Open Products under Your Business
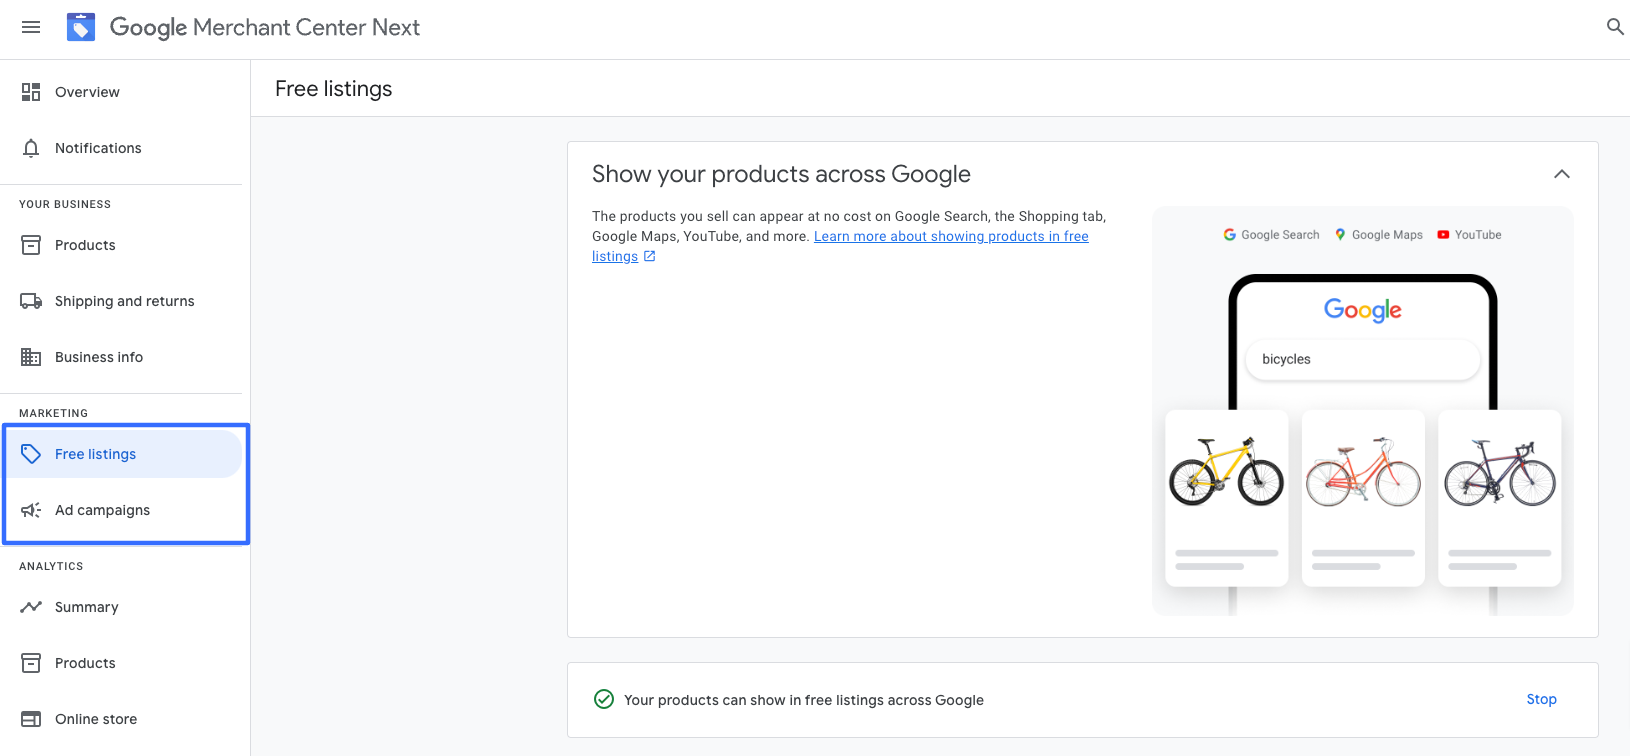Screen dimensions: 1630x756 pyautogui.click(x=85, y=245)
